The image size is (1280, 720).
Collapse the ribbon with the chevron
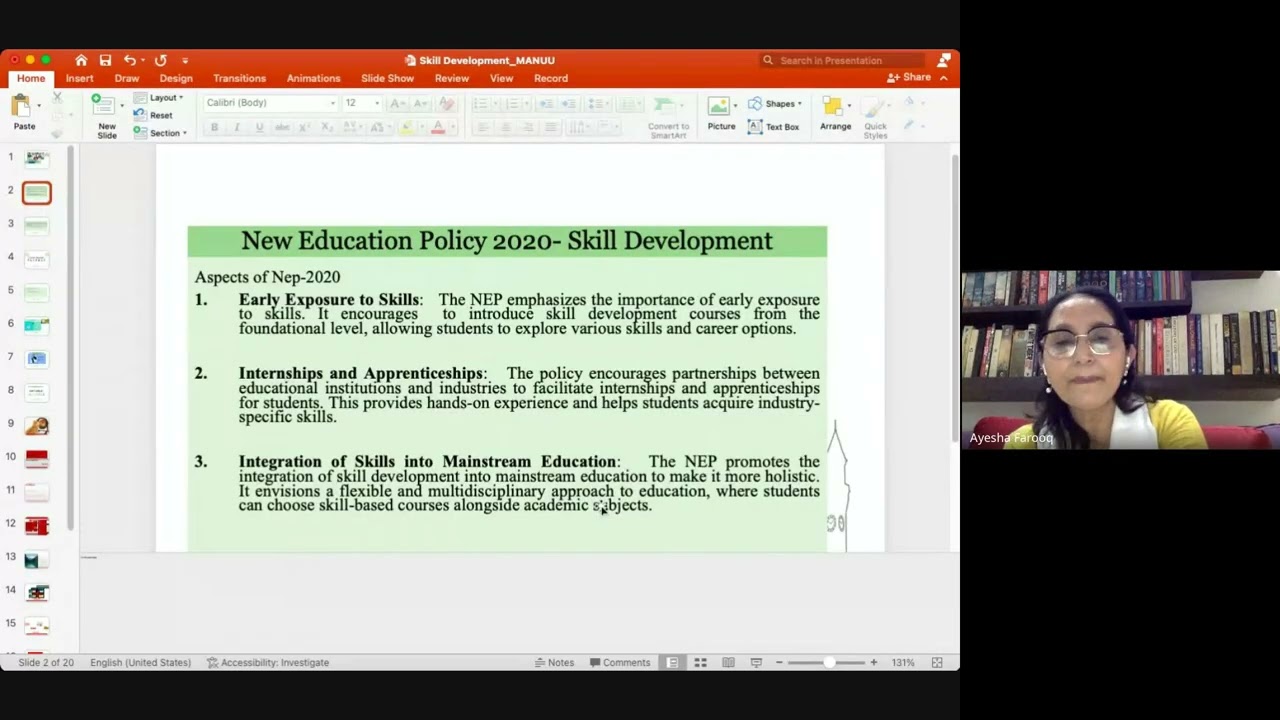tap(943, 77)
